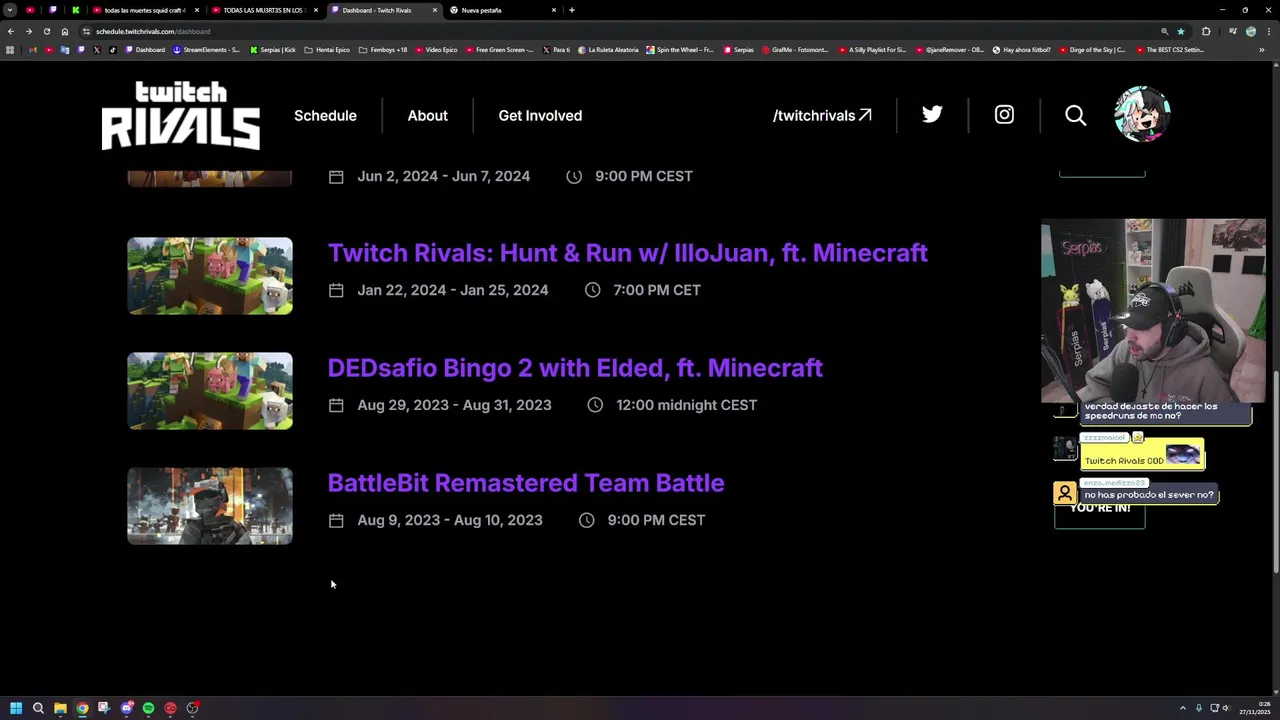The height and width of the screenshot is (720, 1280).
Task: Open the Get Involved menu item
Action: pos(540,115)
